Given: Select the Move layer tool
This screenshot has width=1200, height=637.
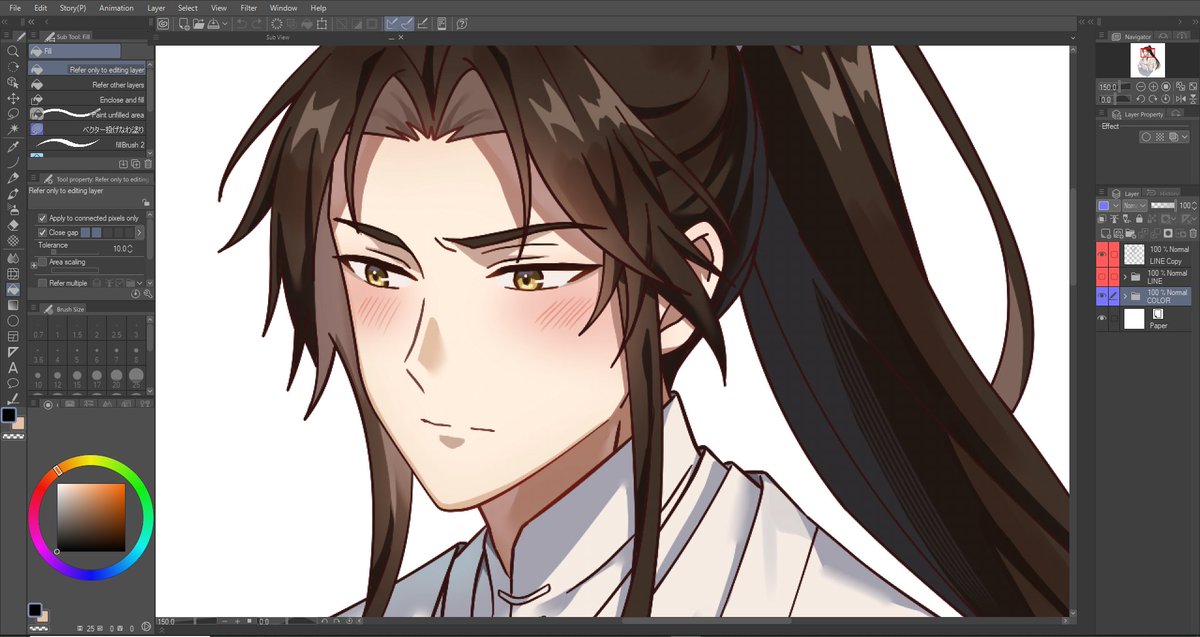Looking at the screenshot, I should 13,98.
